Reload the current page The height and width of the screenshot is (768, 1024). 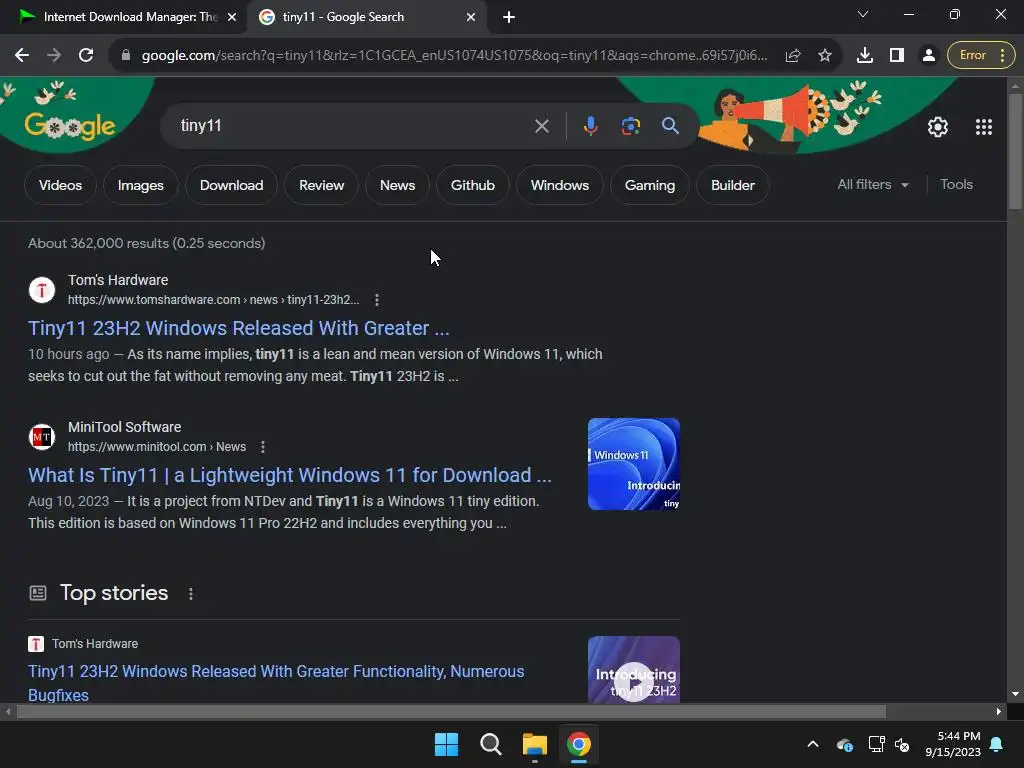(86, 55)
